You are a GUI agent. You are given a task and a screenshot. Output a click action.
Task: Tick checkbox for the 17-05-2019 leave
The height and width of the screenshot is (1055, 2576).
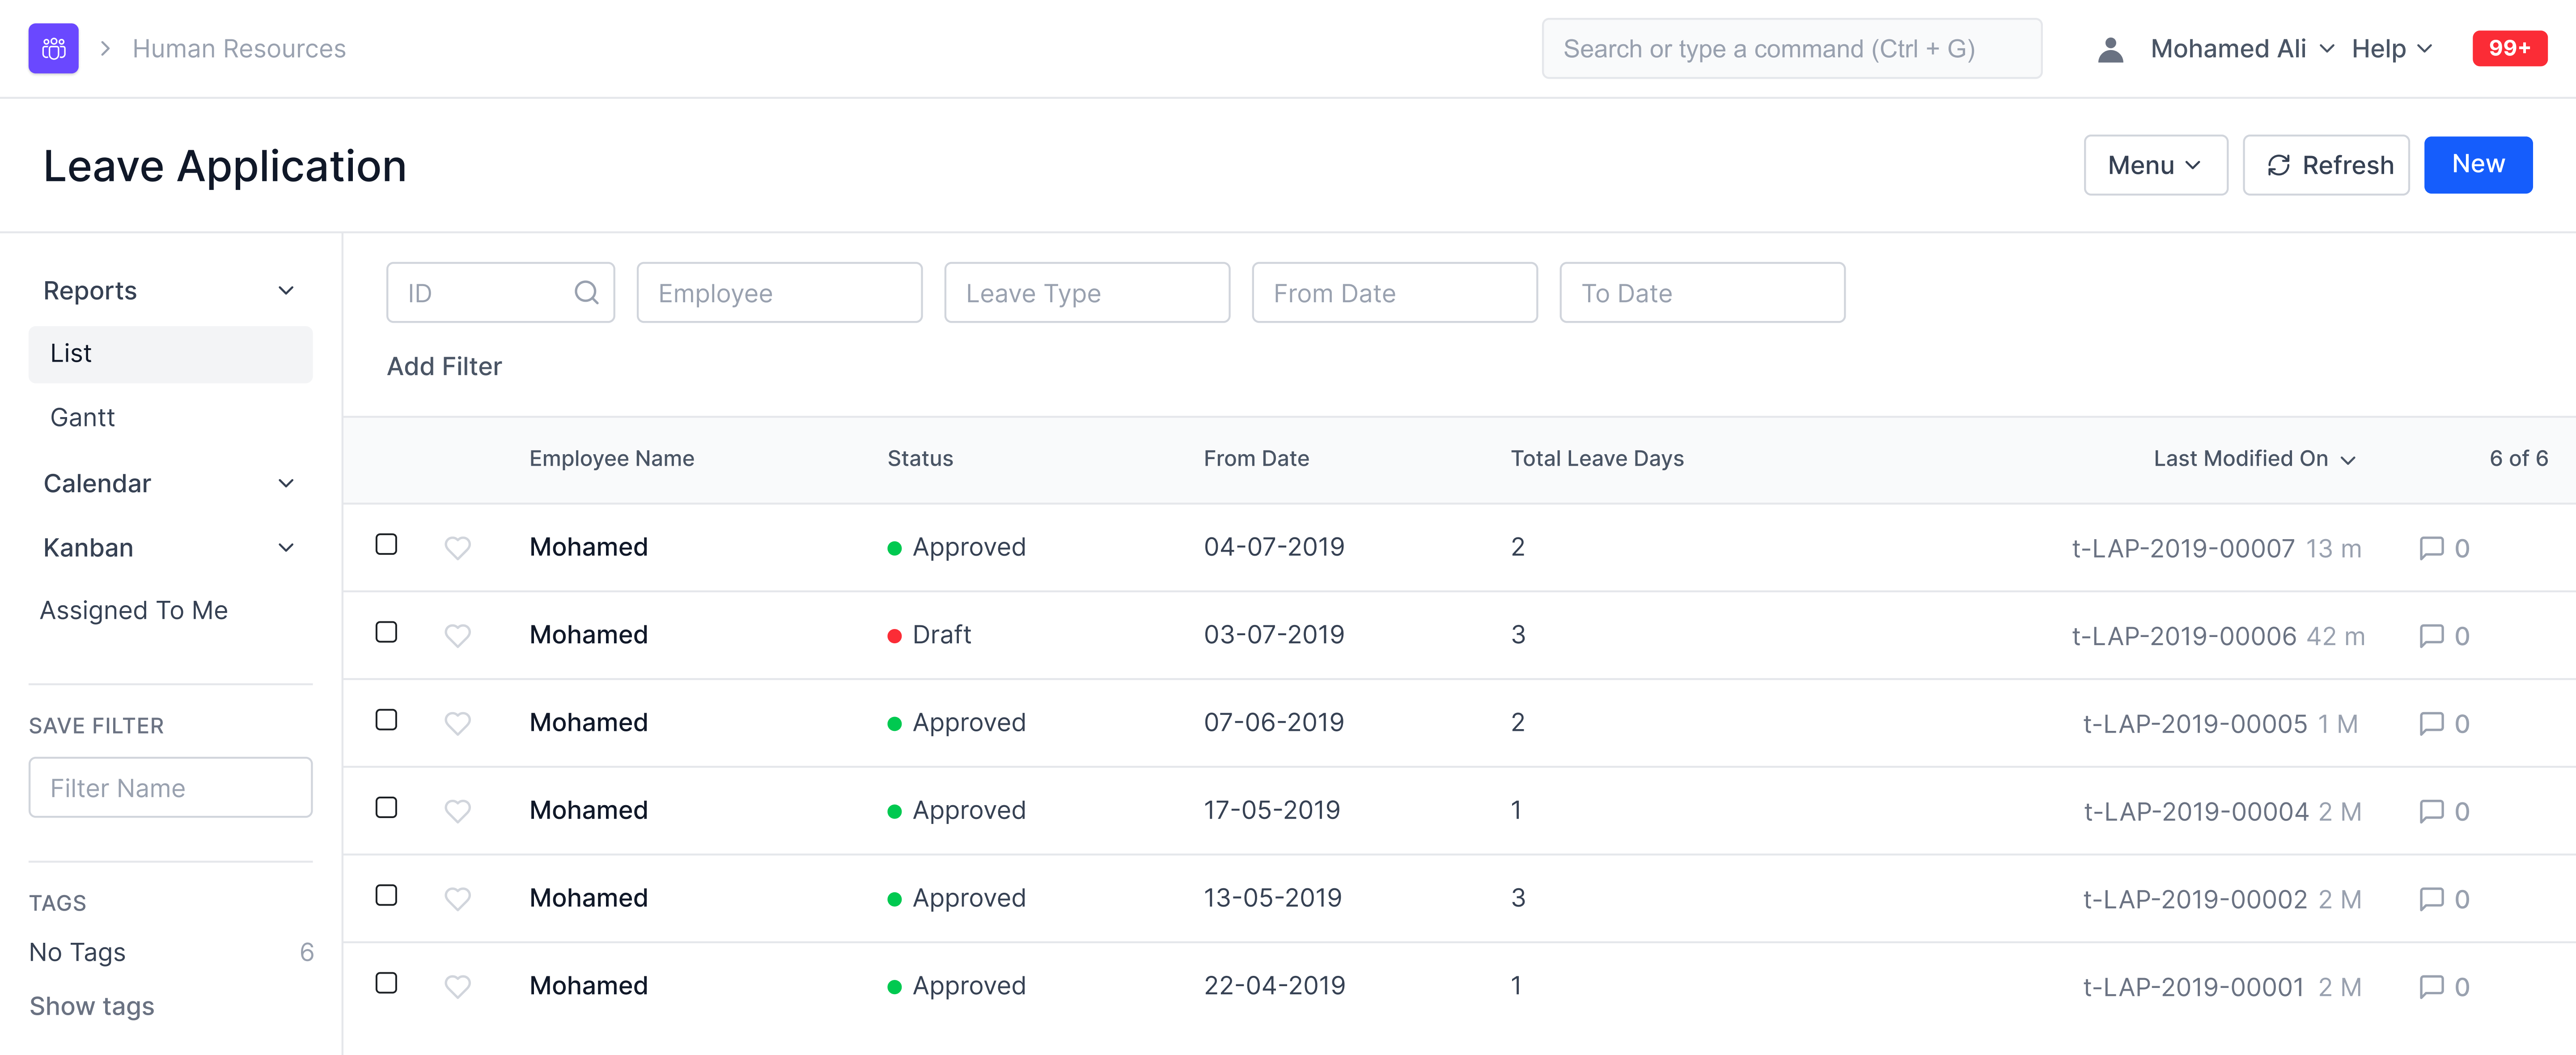point(386,808)
